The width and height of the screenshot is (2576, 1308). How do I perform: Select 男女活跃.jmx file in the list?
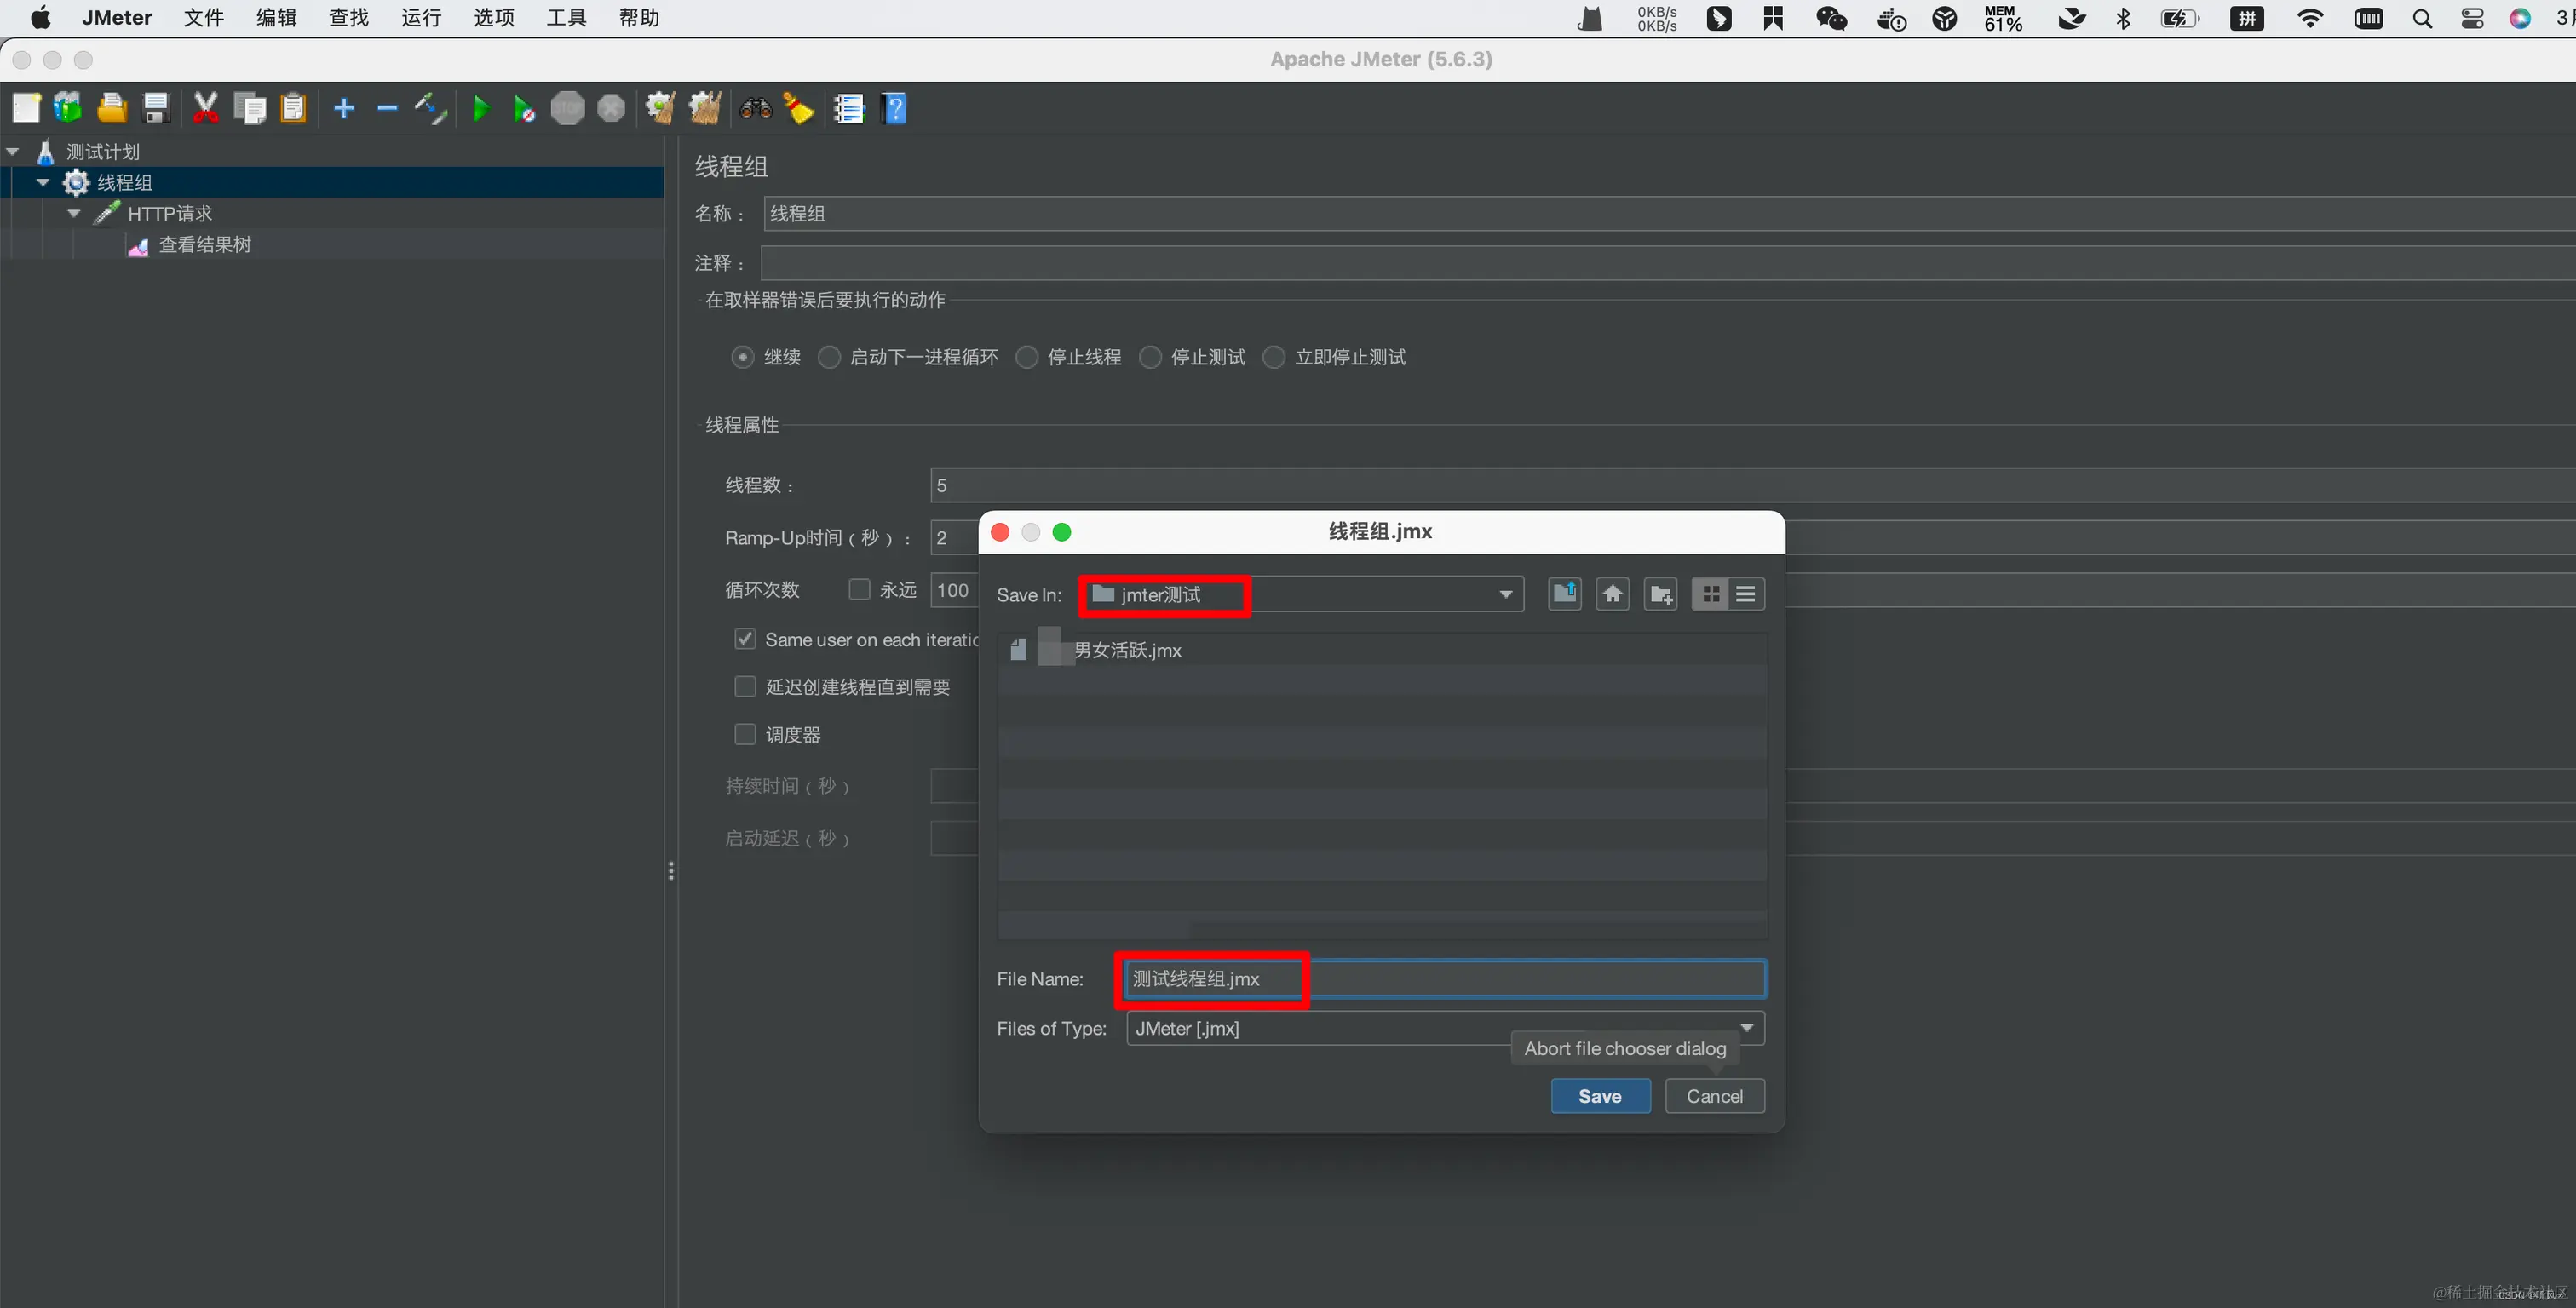pyautogui.click(x=1127, y=650)
